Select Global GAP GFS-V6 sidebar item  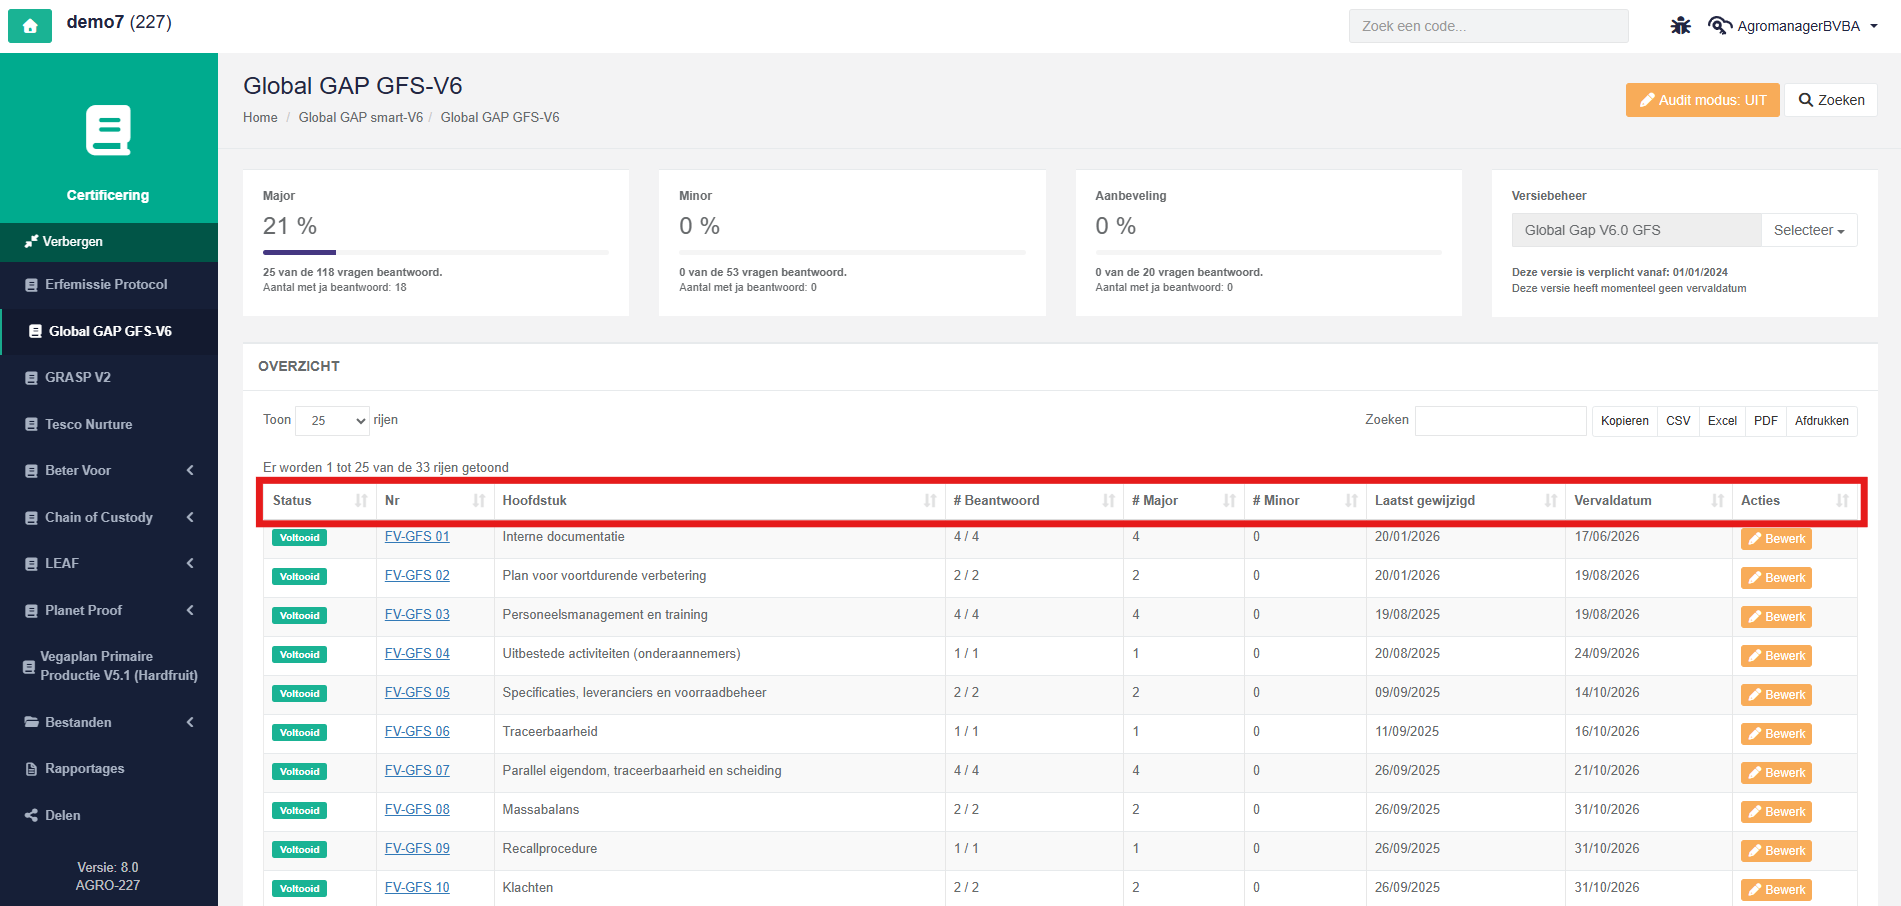[109, 331]
